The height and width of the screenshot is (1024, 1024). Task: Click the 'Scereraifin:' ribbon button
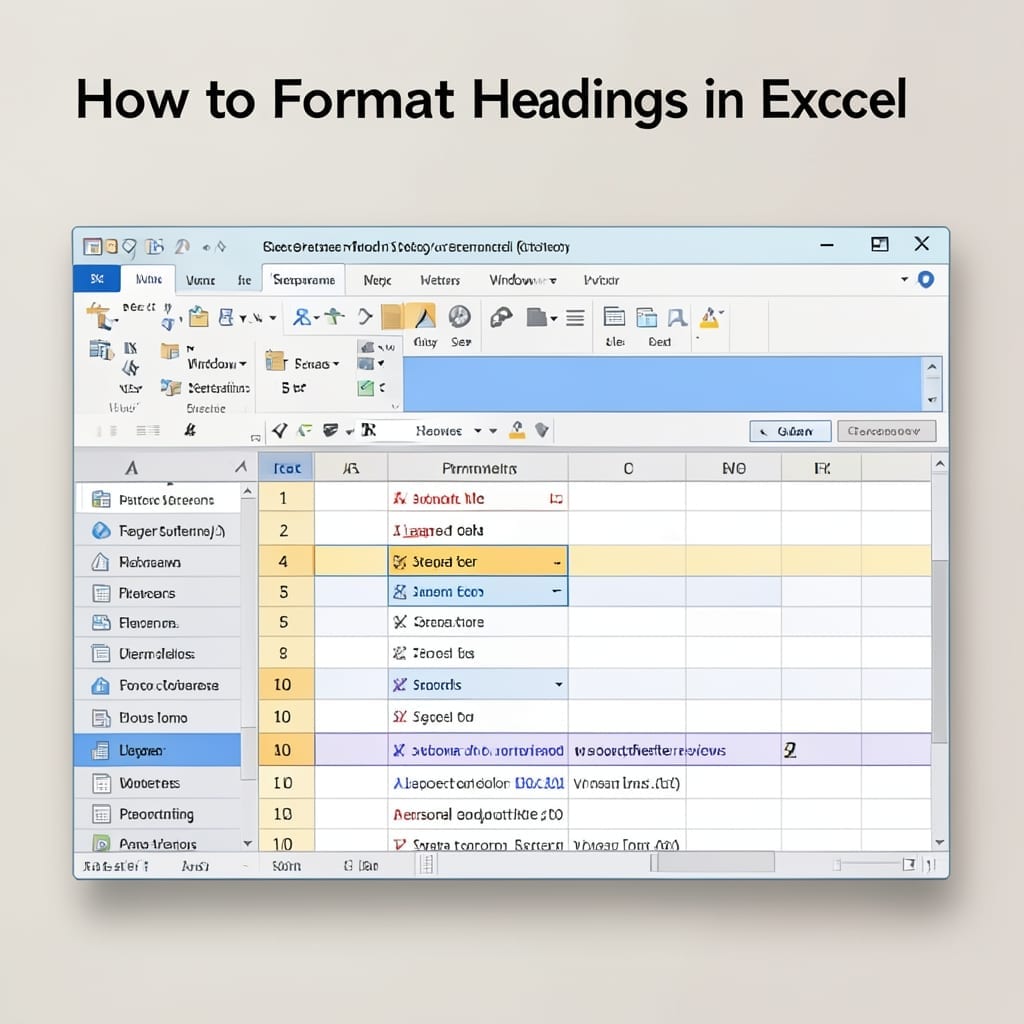[206, 388]
